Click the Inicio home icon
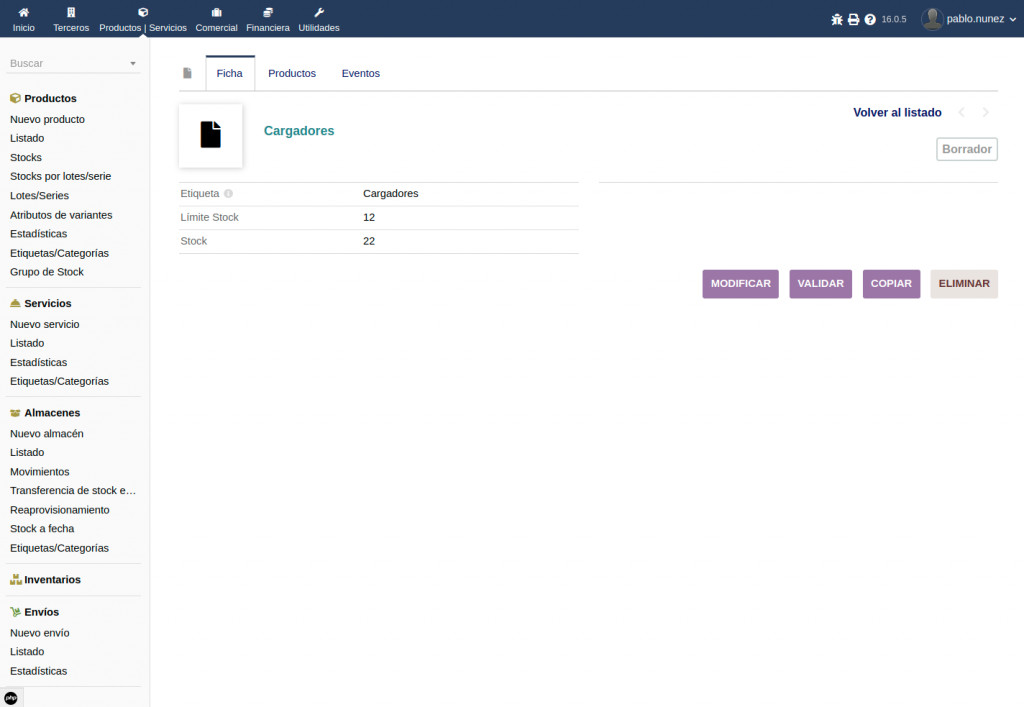Screen dimensions: 1024x707 [x=23, y=12]
